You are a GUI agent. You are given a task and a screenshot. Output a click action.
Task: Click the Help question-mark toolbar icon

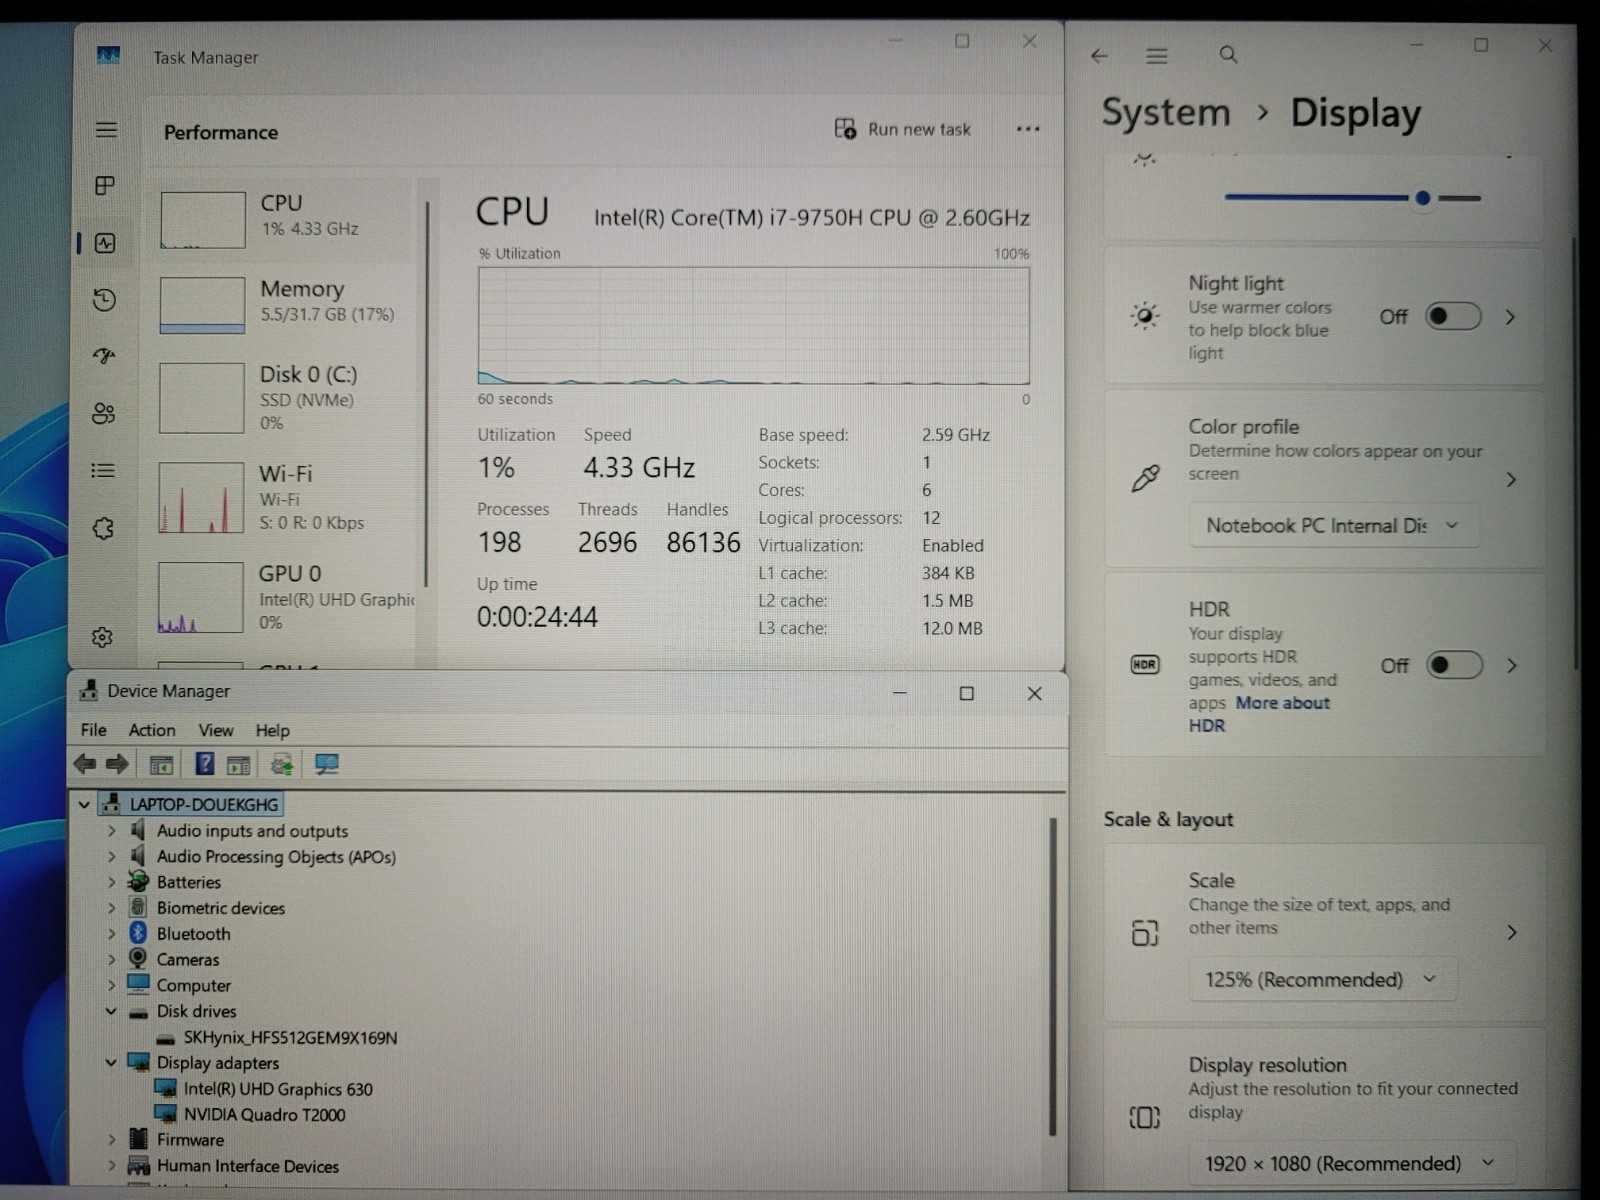click(204, 764)
